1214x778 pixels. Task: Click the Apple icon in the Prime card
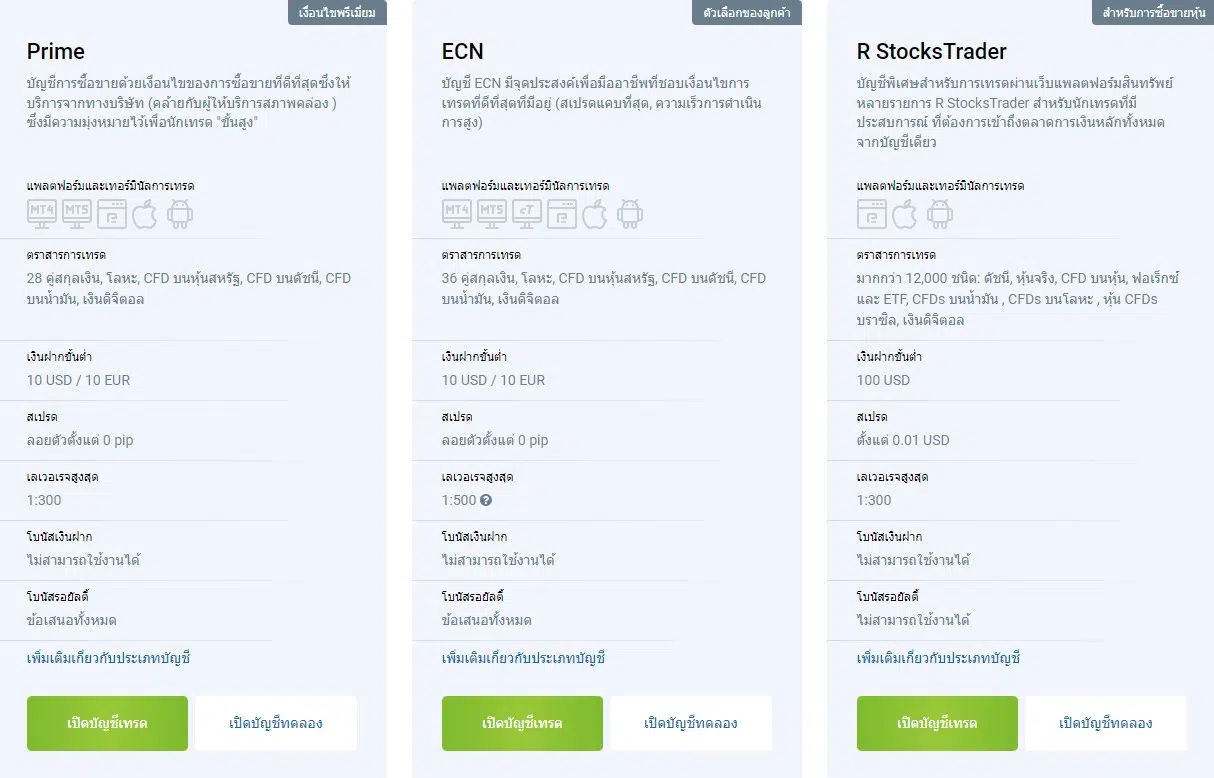pos(145,213)
